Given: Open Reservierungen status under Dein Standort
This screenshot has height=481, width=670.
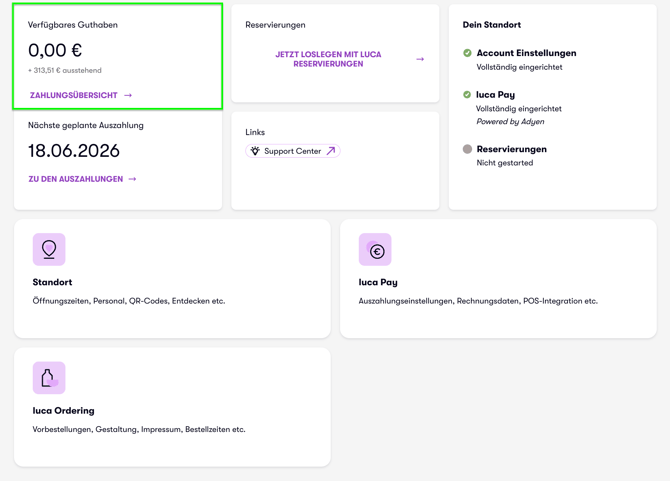Looking at the screenshot, I should (x=511, y=149).
